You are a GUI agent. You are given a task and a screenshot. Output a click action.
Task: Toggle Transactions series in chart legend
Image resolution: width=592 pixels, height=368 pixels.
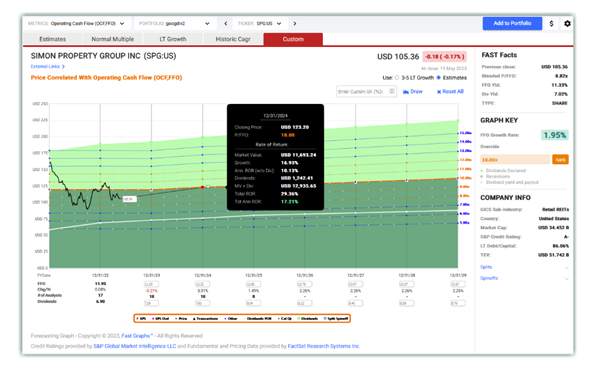[x=206, y=319]
